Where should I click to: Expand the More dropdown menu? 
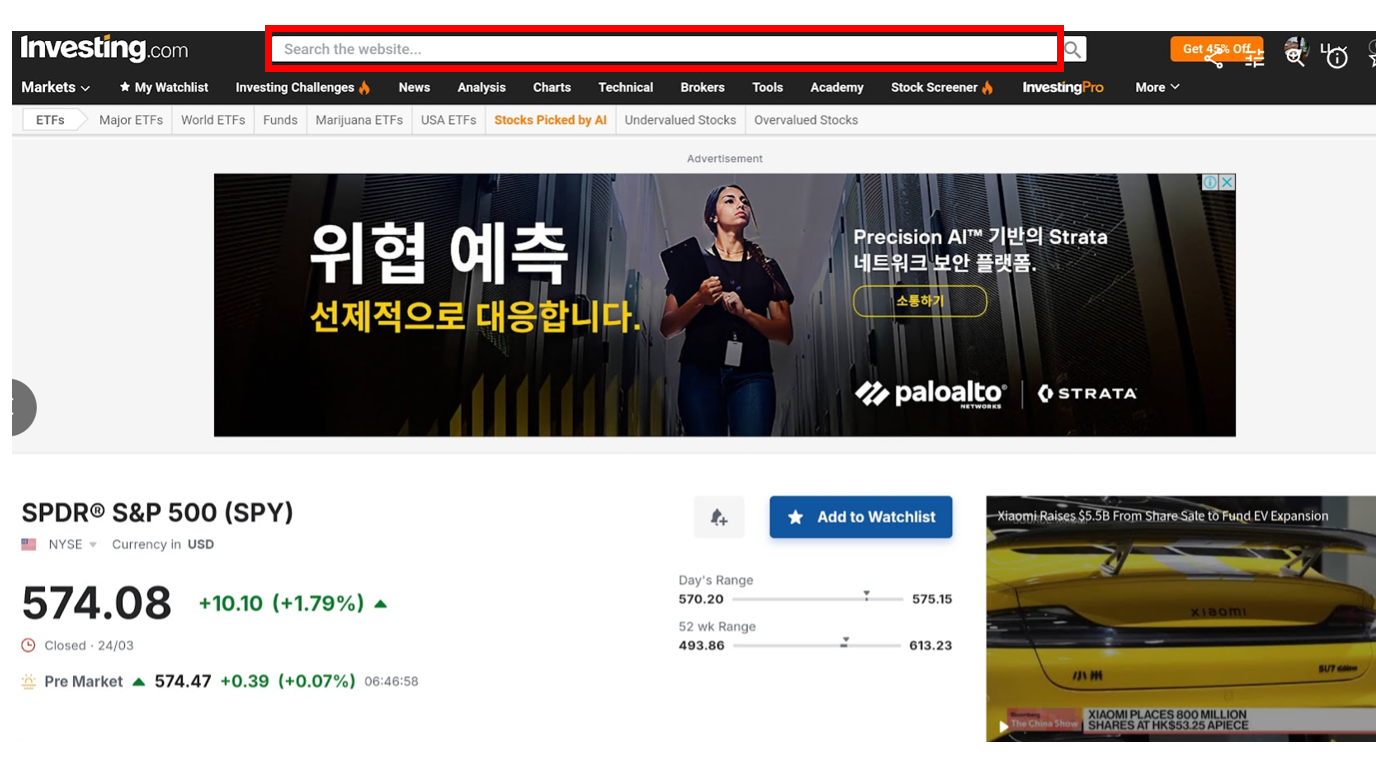1158,87
